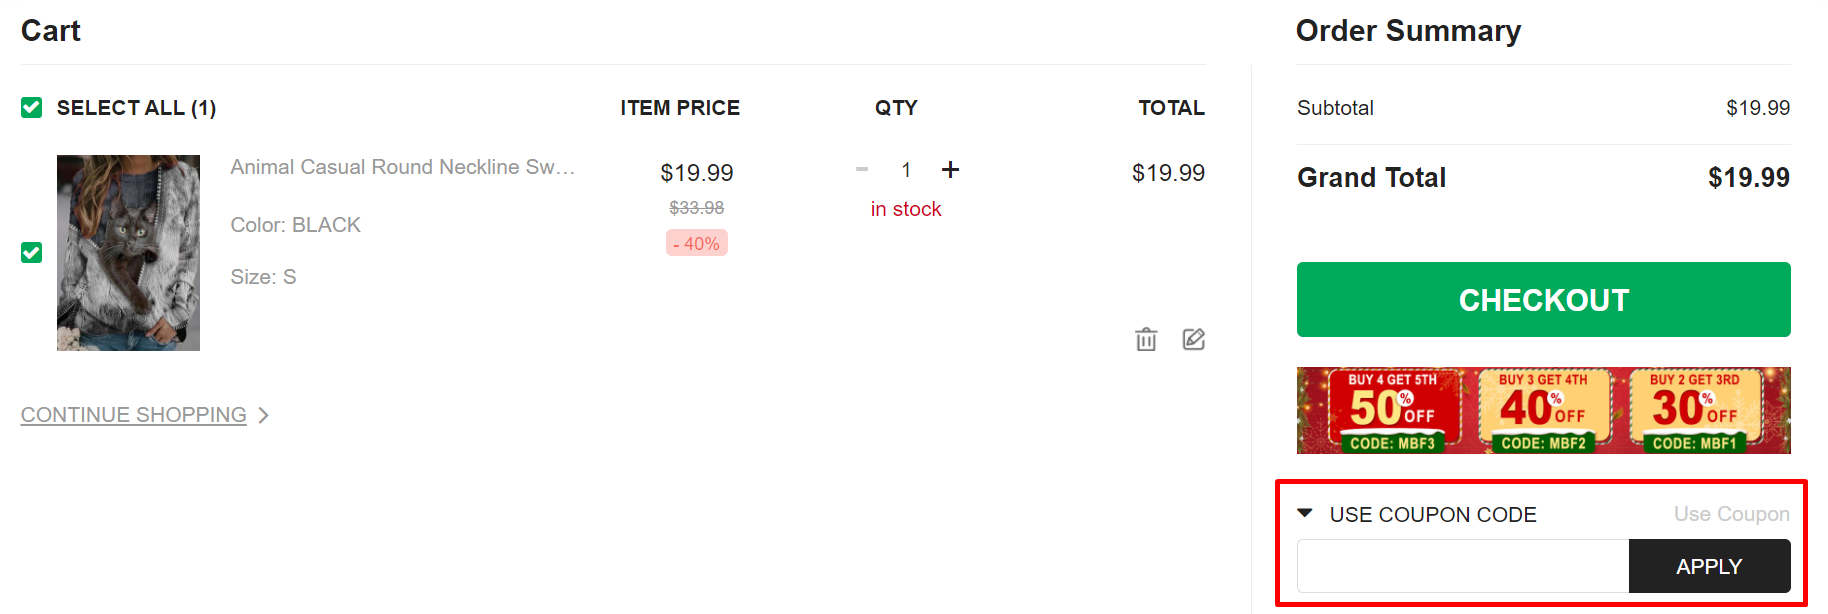Apply the coupon with the Apply button
1828x614 pixels.
1710,566
